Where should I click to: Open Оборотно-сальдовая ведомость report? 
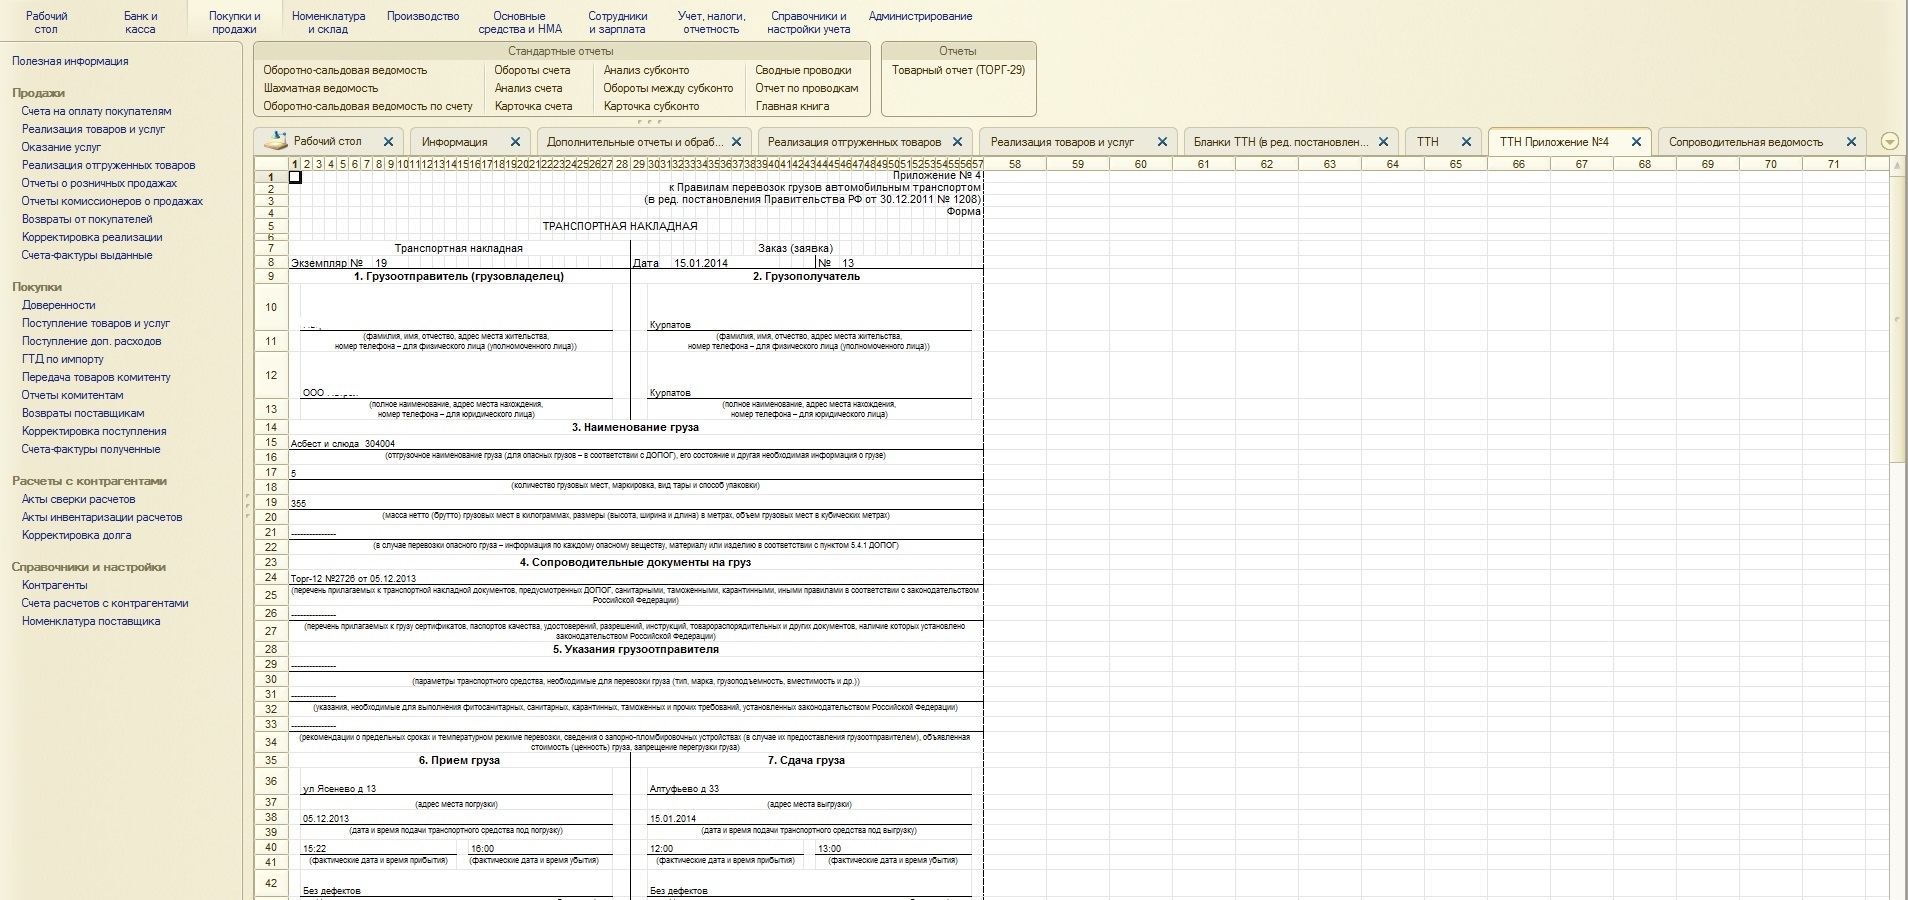tap(345, 70)
